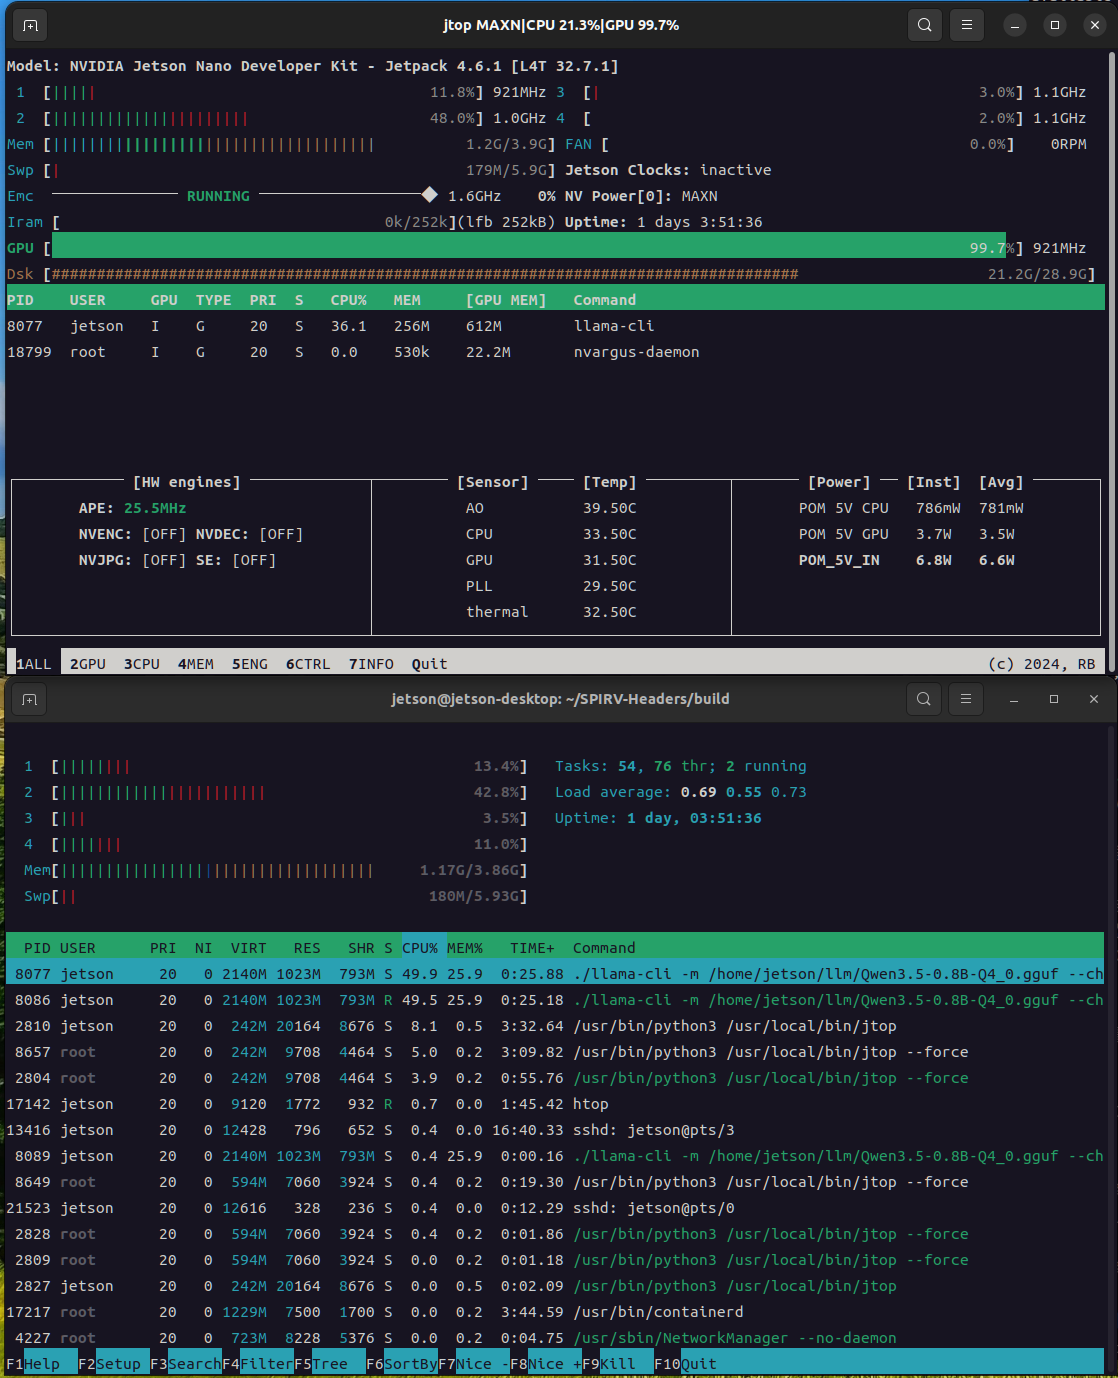Screen dimensions: 1118x1378
Task: Select llama-cli process row in jtop
Action: [556, 326]
